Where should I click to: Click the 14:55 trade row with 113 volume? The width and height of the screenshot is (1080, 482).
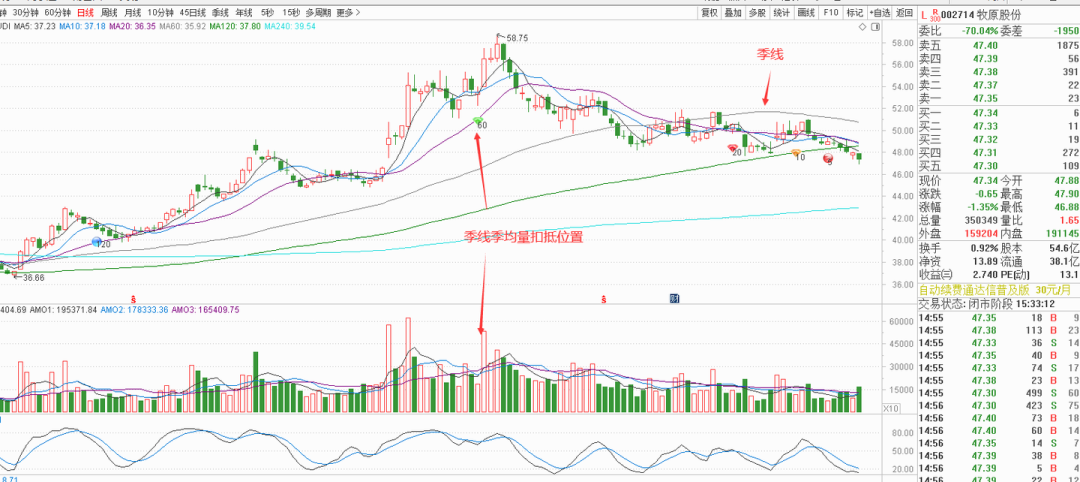pos(999,330)
